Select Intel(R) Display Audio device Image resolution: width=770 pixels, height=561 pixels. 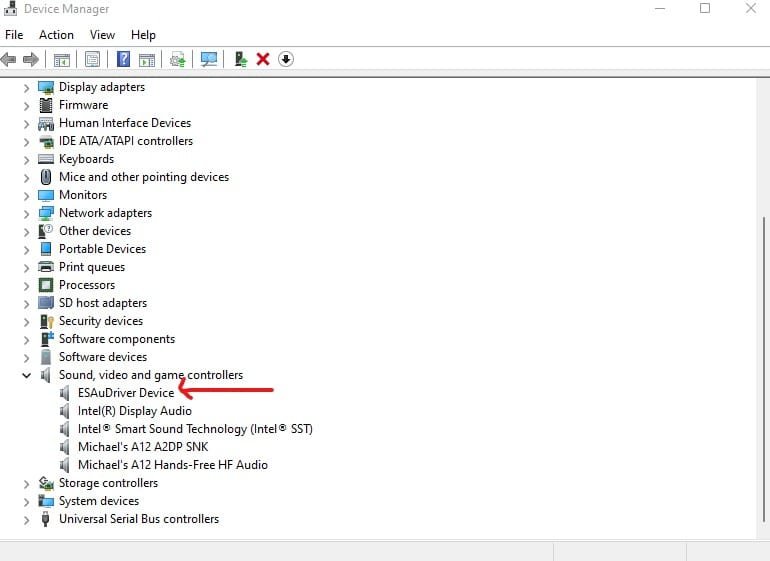134,411
